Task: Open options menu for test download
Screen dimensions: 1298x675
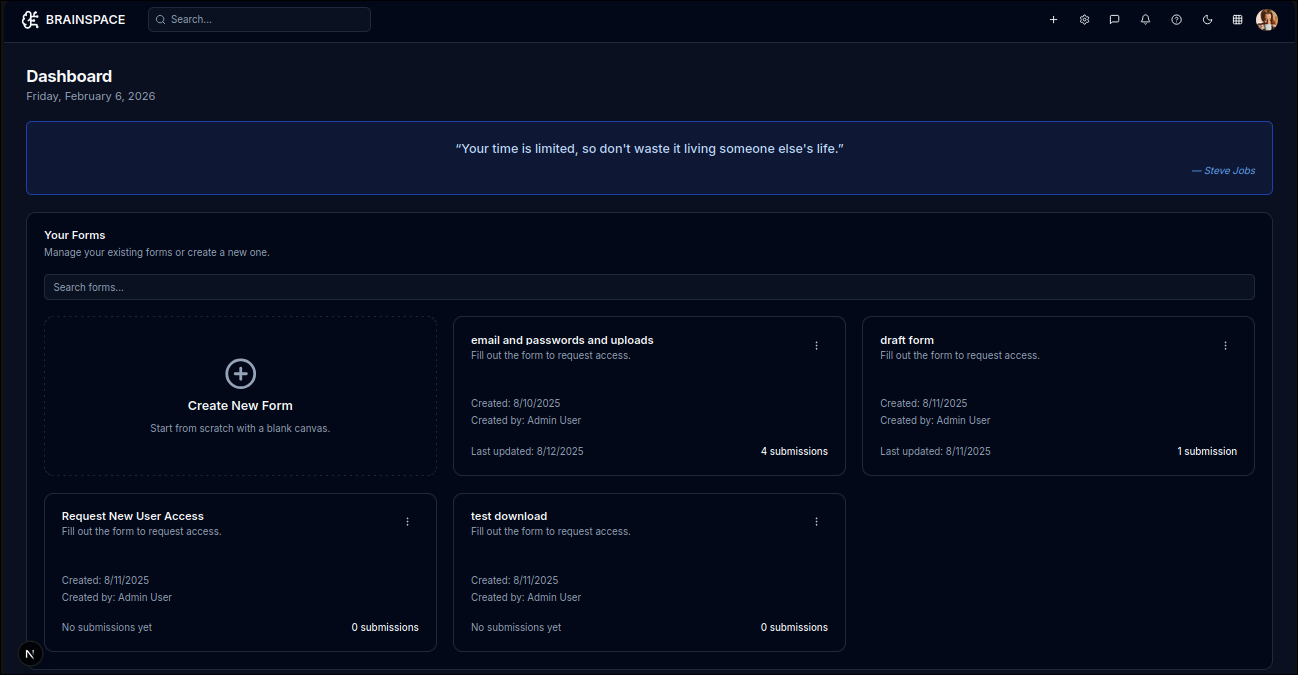Action: point(816,522)
